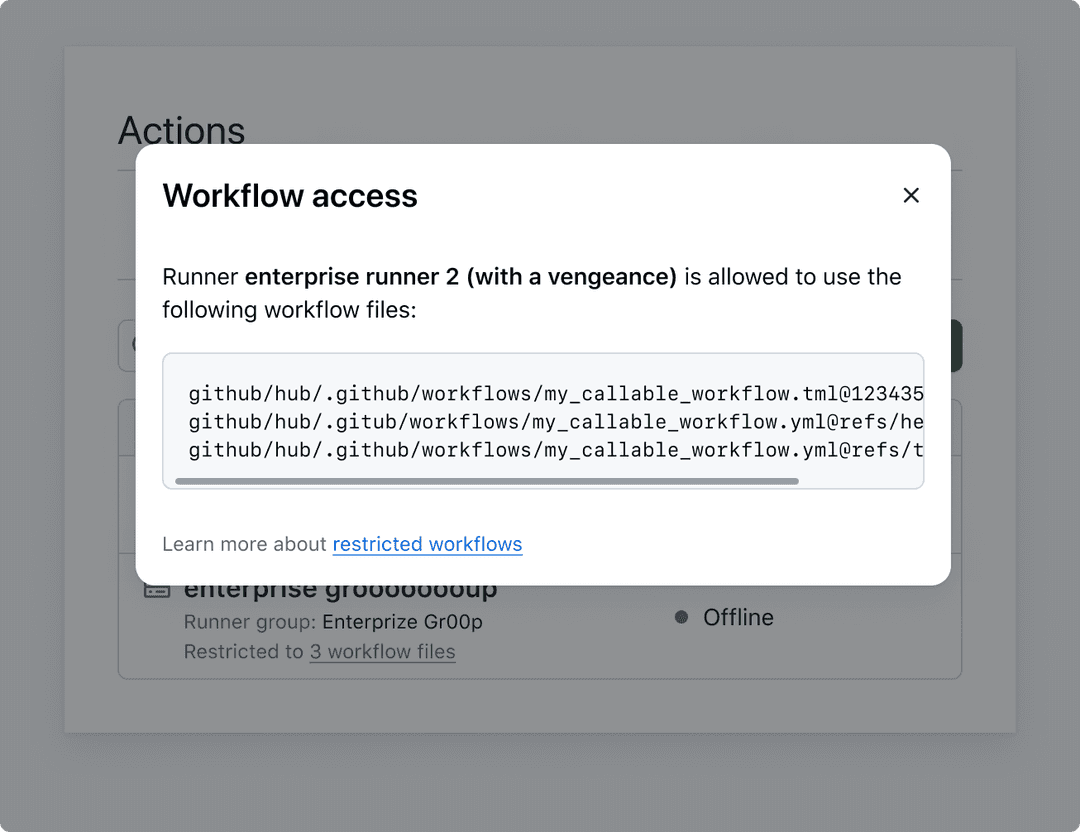Click the Learn more about helper text
Image resolution: width=1080 pixels, height=832 pixels.
246,544
